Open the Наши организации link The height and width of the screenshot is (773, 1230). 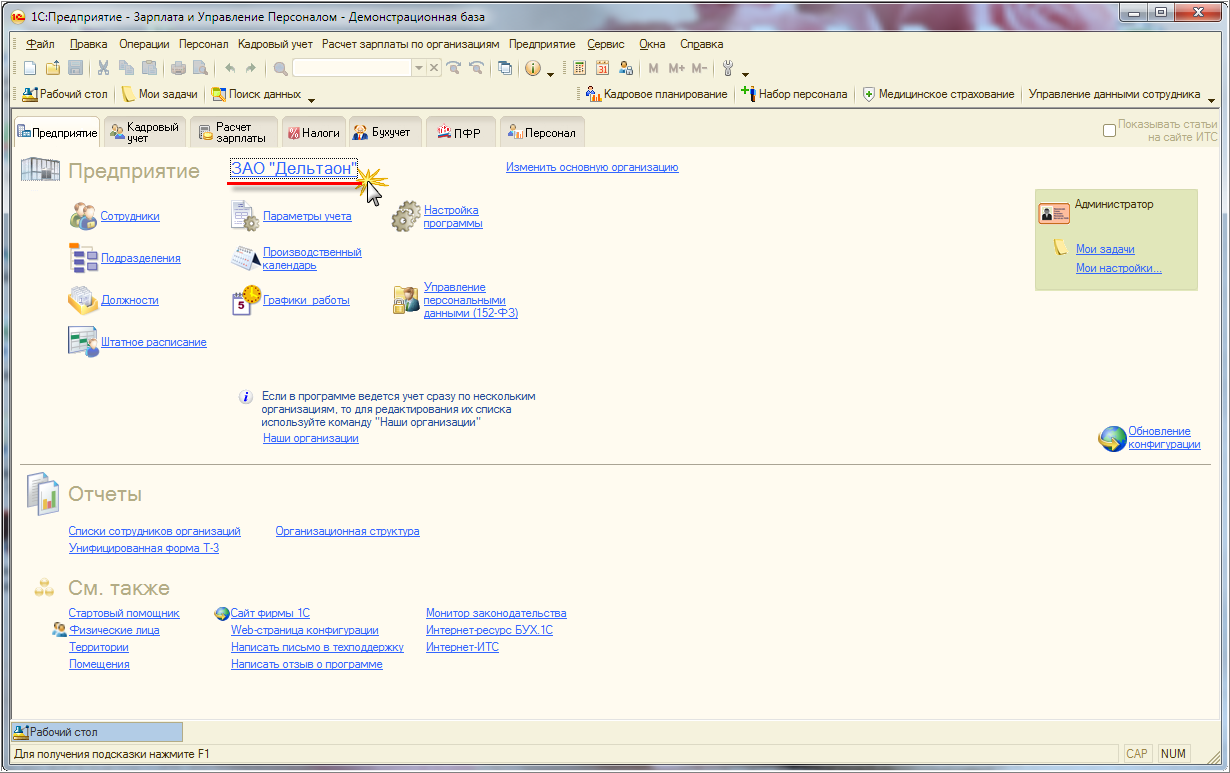click(x=310, y=438)
